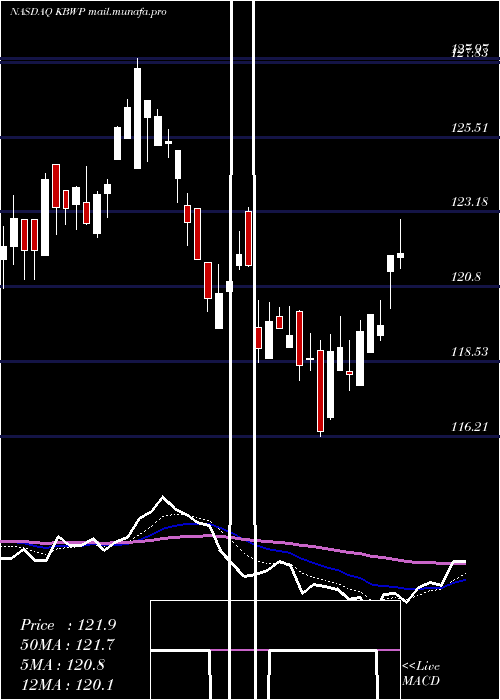The image size is (500, 700).
Task: Click the '12MA : 120.1' readout
Action: pos(67,684)
